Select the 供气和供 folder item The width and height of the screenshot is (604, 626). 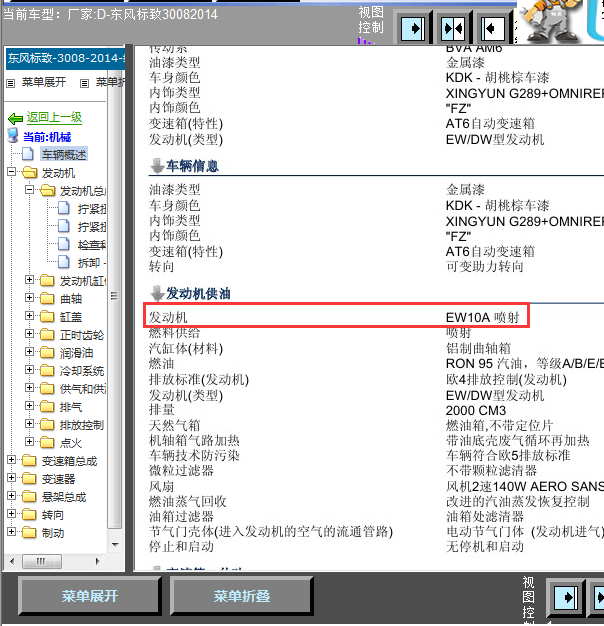coord(83,388)
